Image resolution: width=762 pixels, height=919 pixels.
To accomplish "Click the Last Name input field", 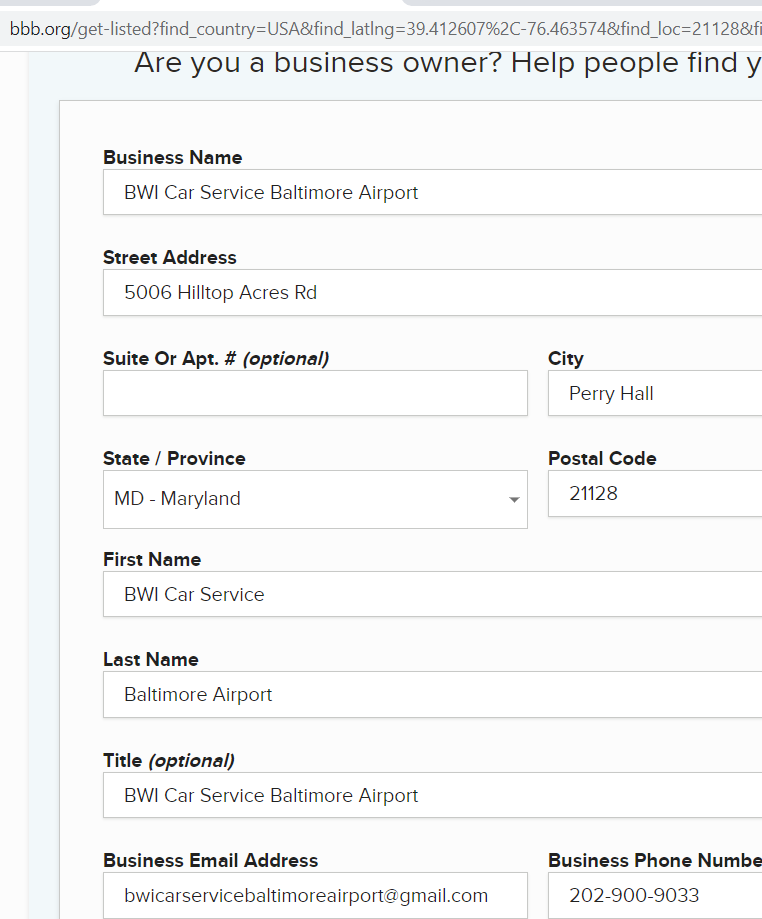I will (x=433, y=695).
